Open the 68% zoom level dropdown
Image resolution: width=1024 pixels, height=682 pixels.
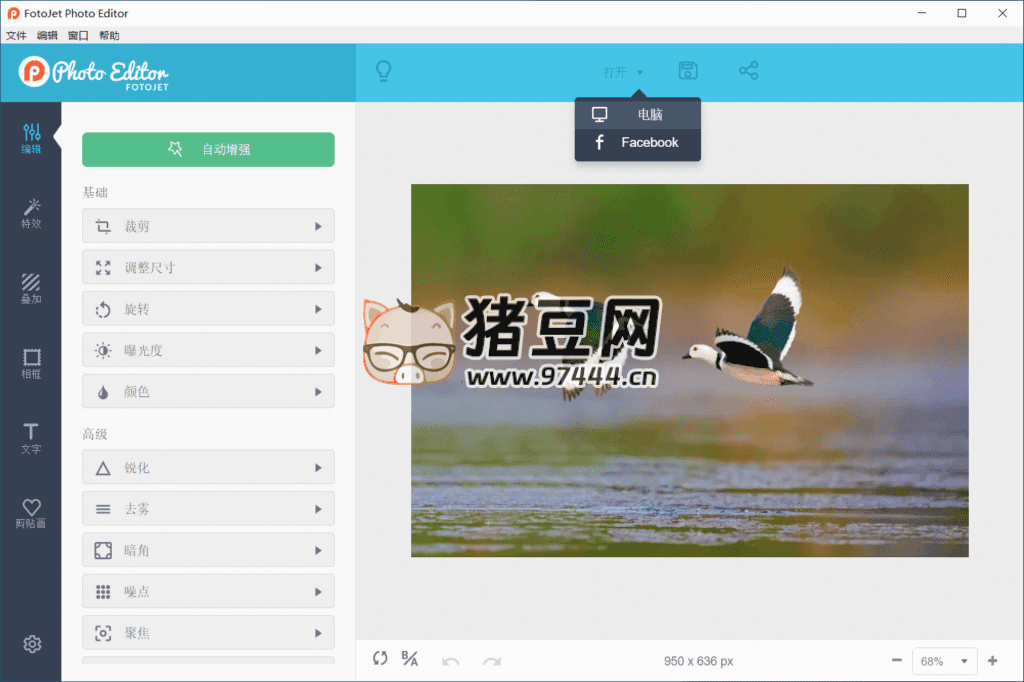coord(945,661)
